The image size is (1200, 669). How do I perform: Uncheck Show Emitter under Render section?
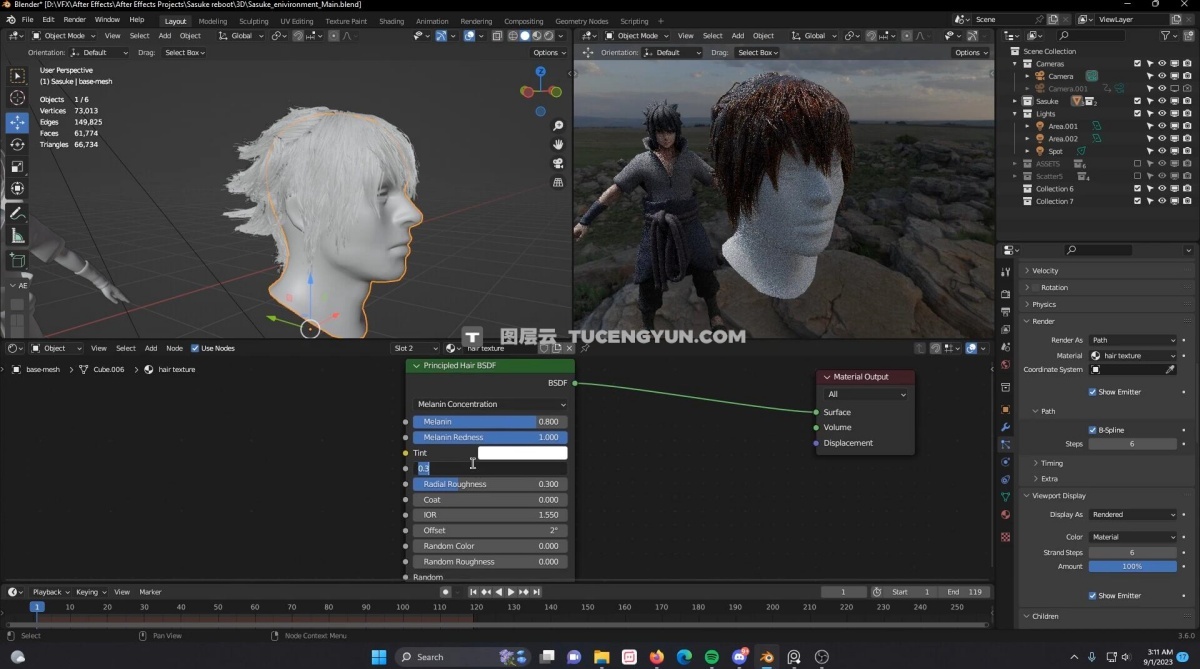click(x=1093, y=392)
